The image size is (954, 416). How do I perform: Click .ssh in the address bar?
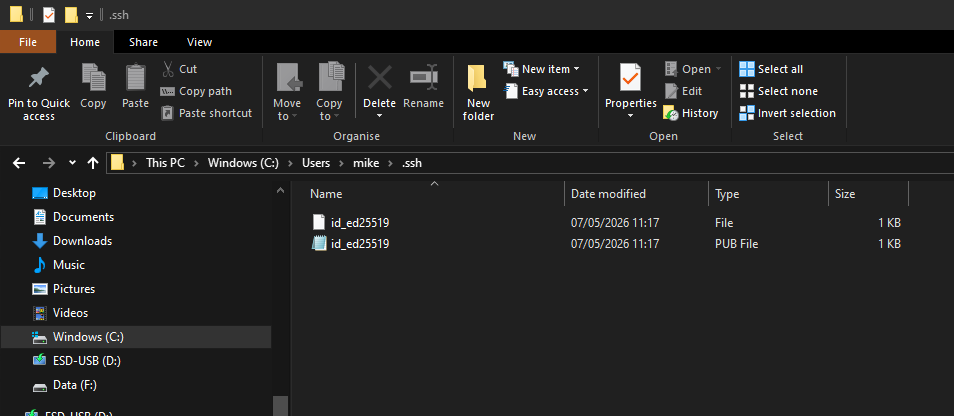[x=411, y=163]
